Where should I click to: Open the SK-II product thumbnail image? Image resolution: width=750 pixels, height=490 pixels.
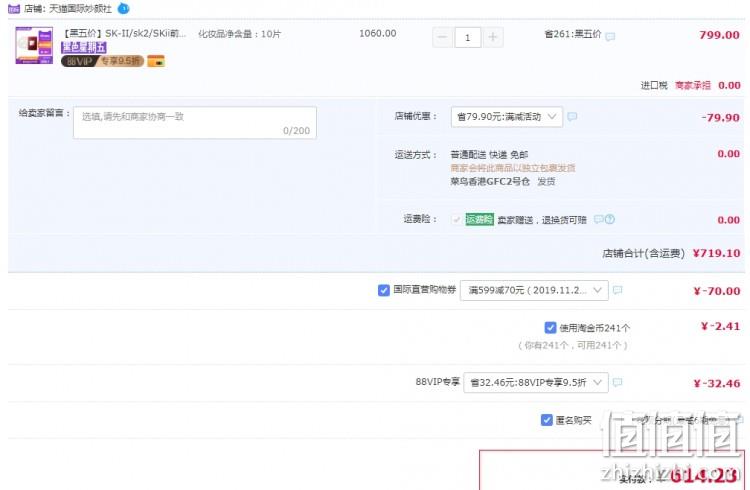(x=34, y=45)
